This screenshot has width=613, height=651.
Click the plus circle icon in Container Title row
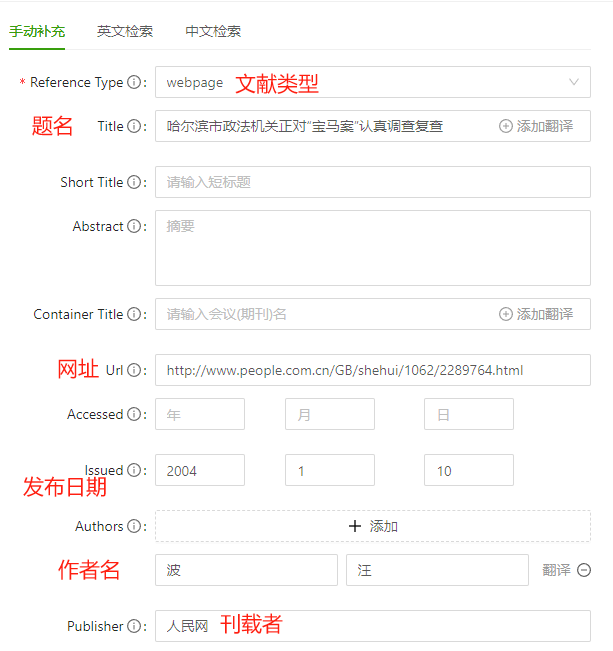505,314
